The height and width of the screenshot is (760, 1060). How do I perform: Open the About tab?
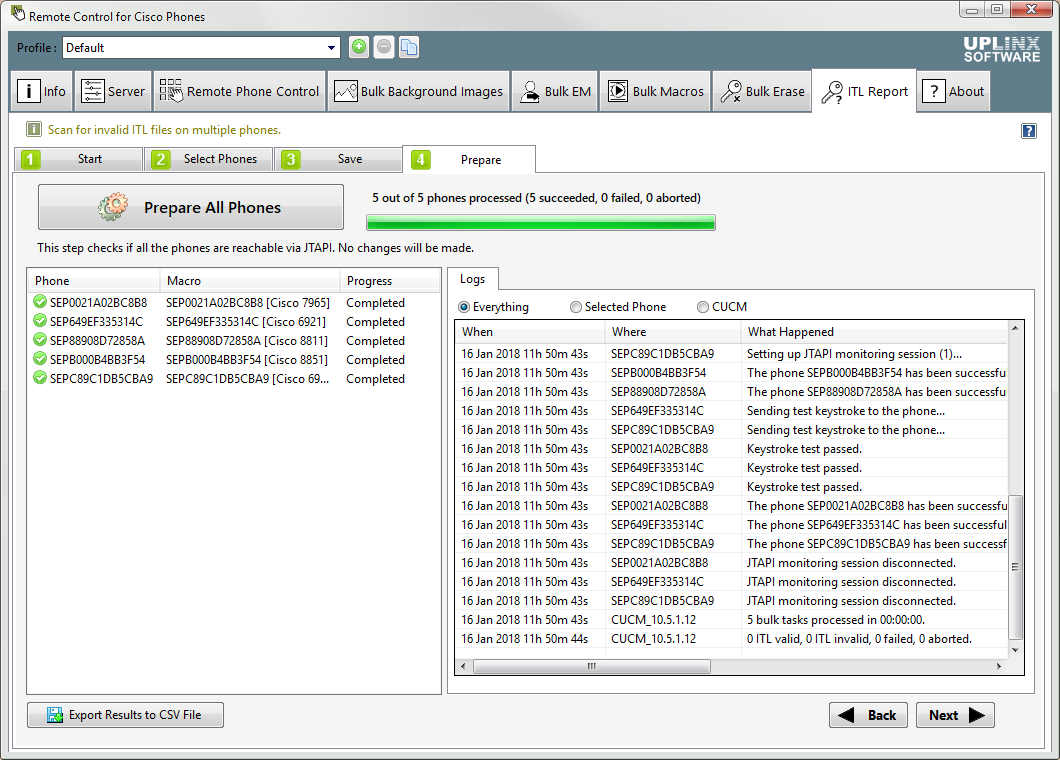click(x=953, y=91)
